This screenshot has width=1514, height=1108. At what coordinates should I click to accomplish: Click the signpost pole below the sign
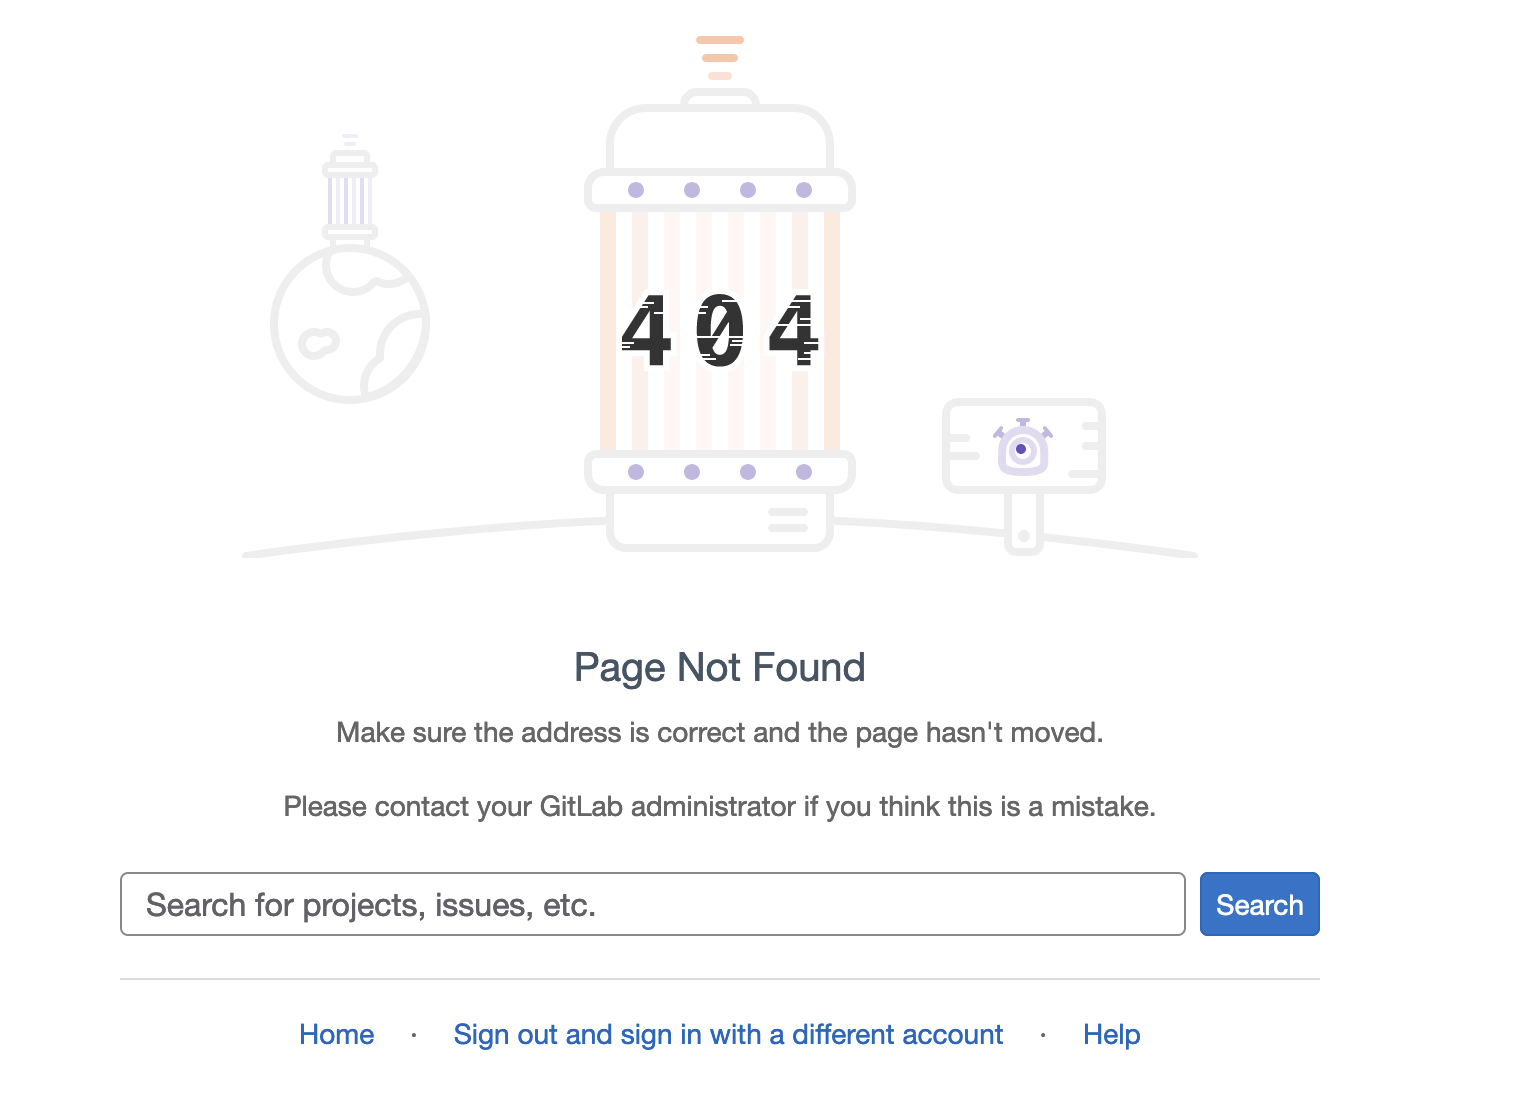tap(1023, 525)
